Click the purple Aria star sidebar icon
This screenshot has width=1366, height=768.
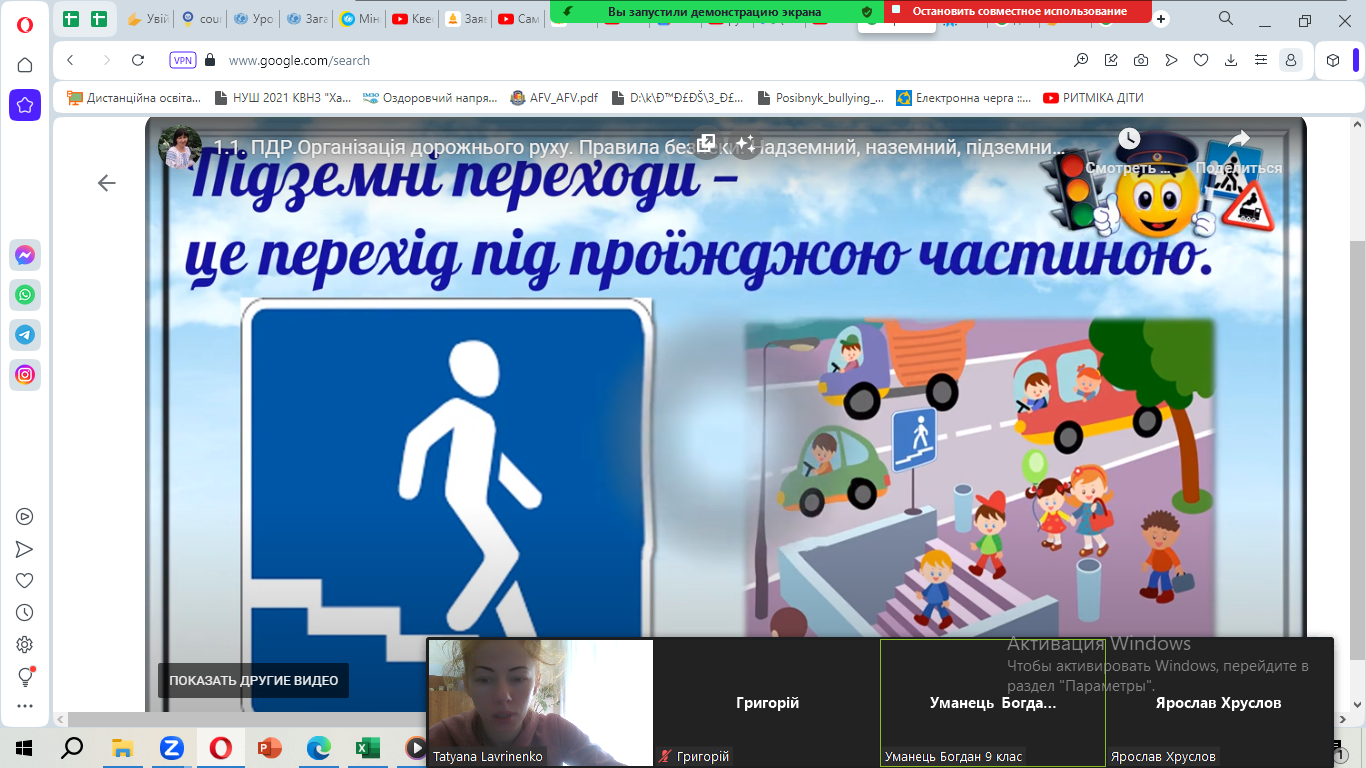[x=25, y=104]
